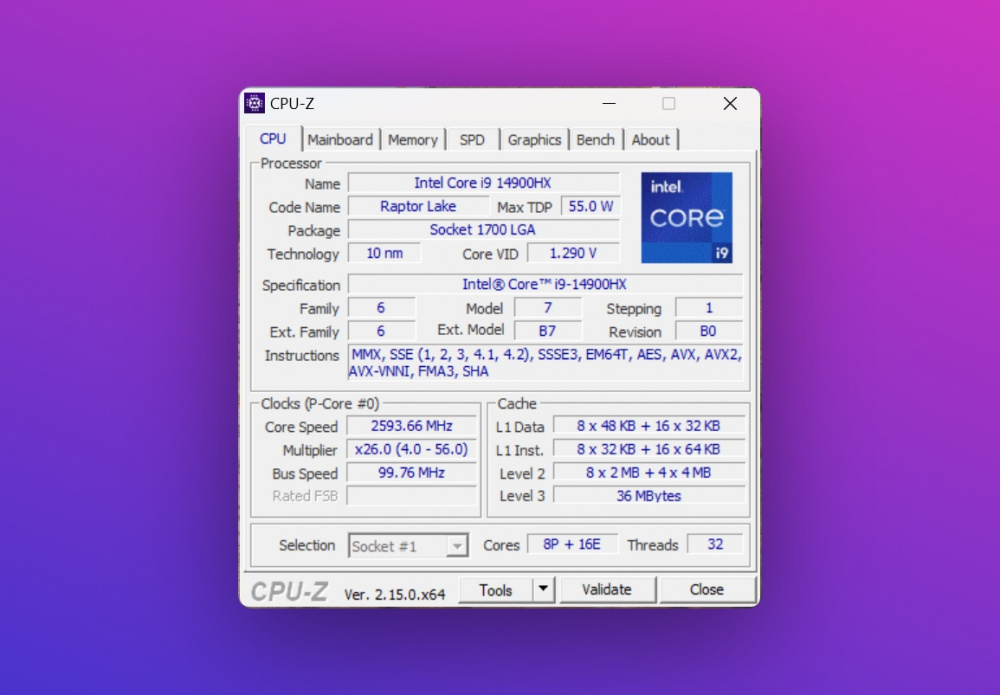The height and width of the screenshot is (695, 1000).
Task: Select the Instructions text area
Action: [545, 363]
